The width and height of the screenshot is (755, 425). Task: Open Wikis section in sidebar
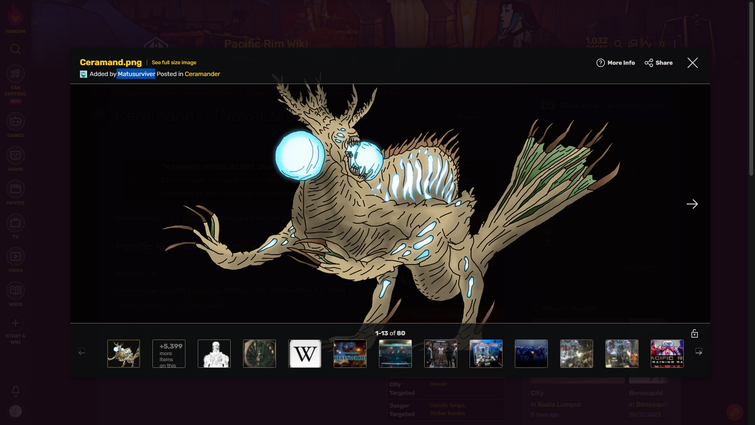coord(15,294)
